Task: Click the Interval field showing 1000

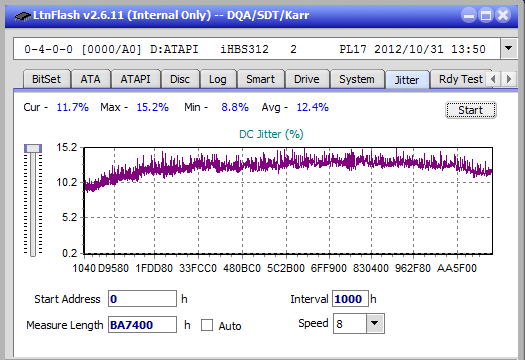Action: pyautogui.click(x=350, y=299)
